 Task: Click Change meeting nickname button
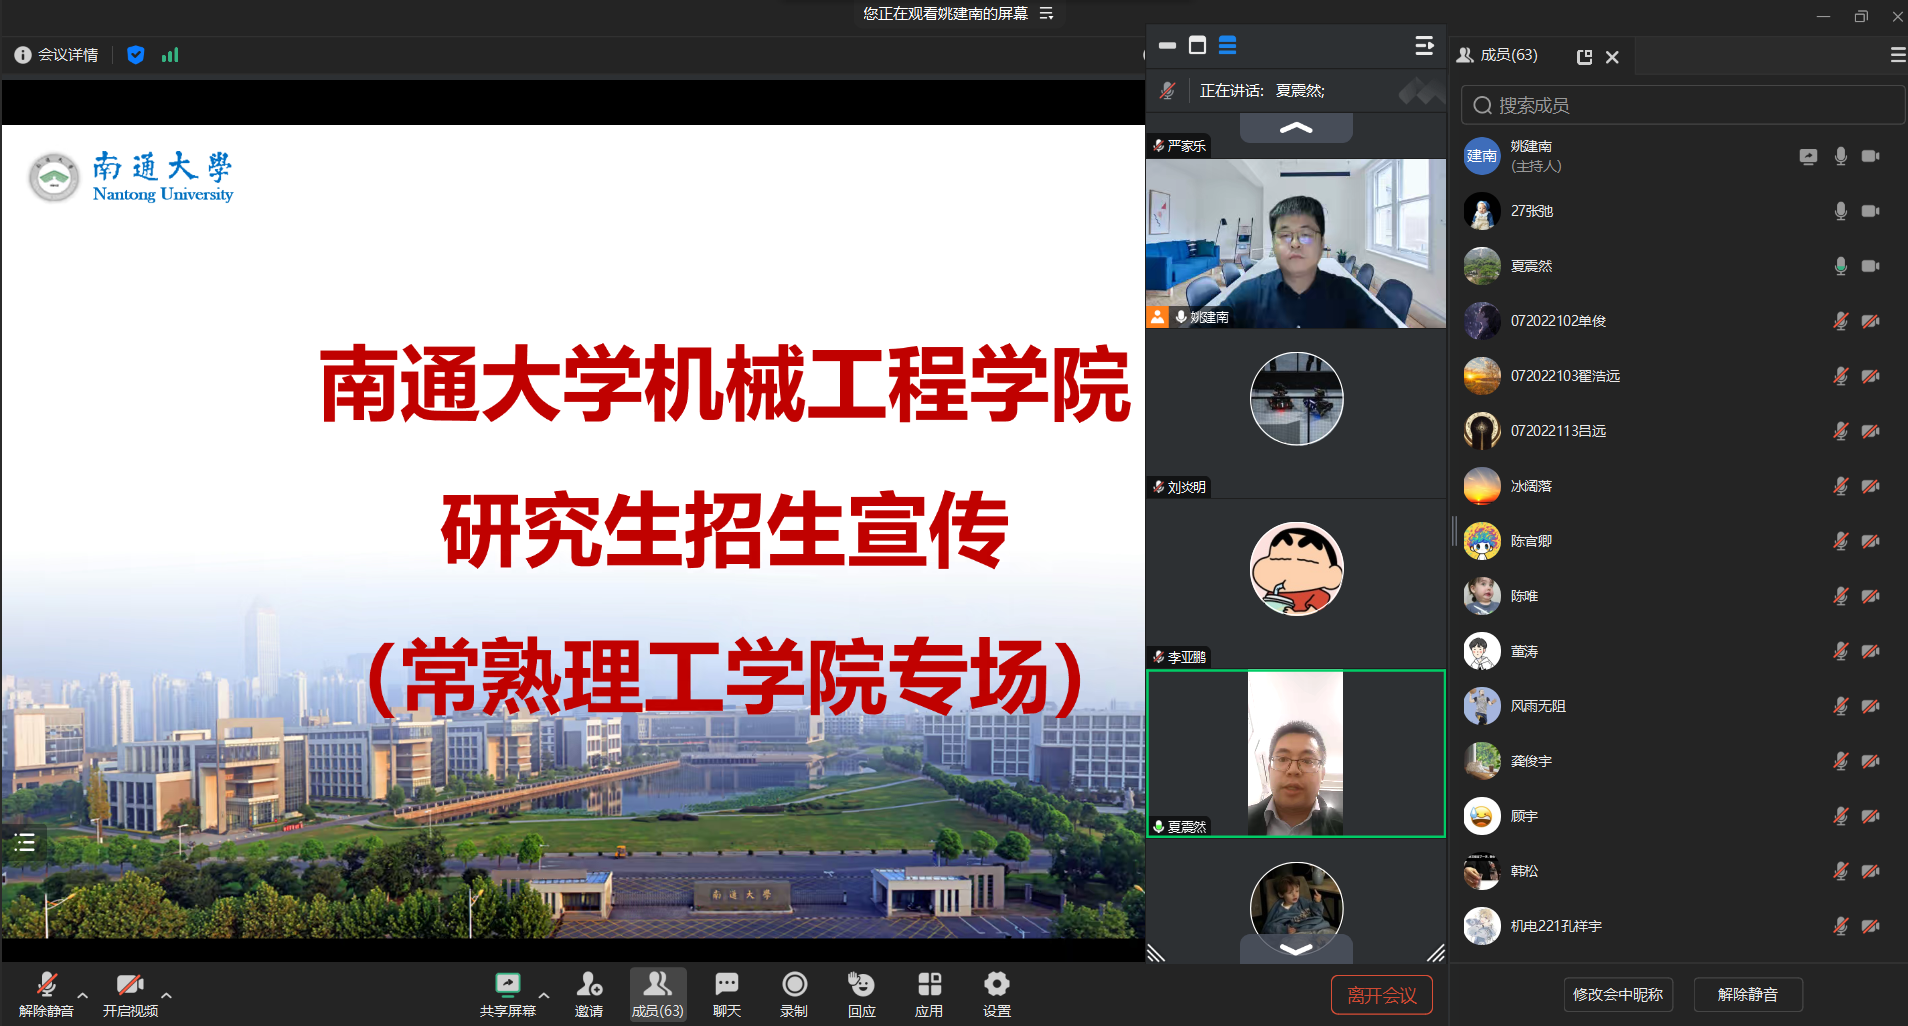(x=1618, y=995)
